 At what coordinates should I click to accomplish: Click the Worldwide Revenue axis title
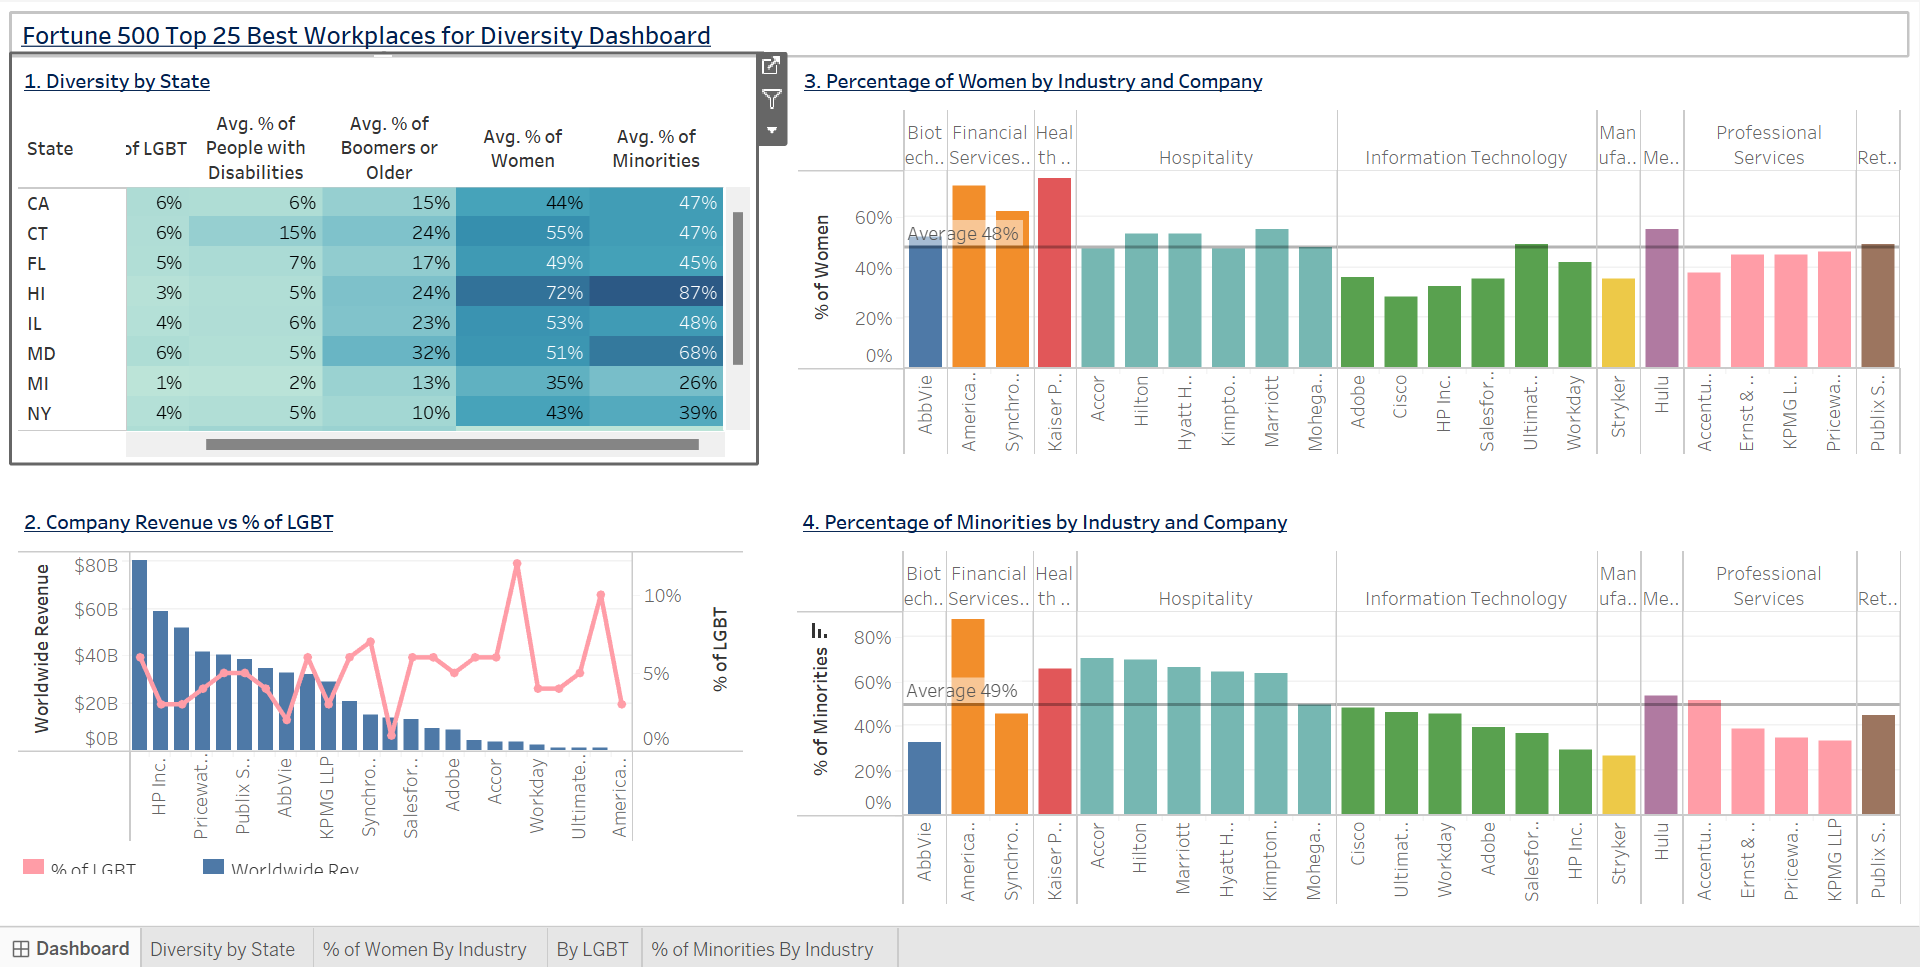coord(41,648)
